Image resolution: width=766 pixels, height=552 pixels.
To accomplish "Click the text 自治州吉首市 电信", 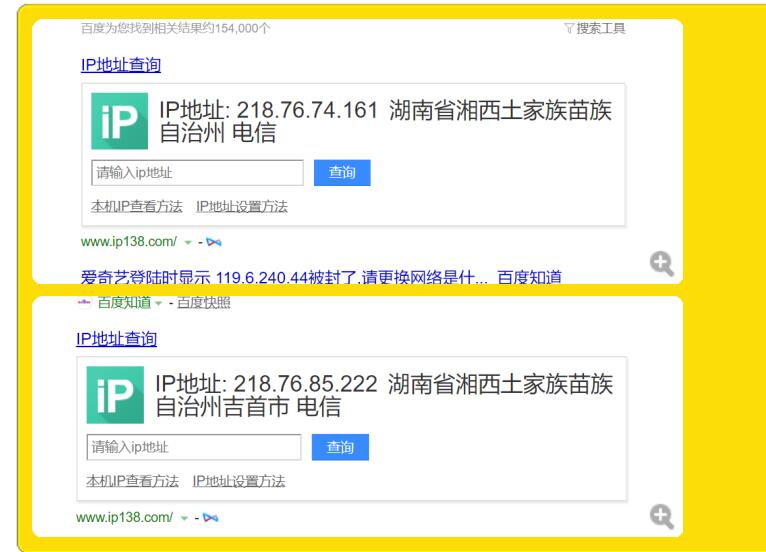I will point(248,407).
